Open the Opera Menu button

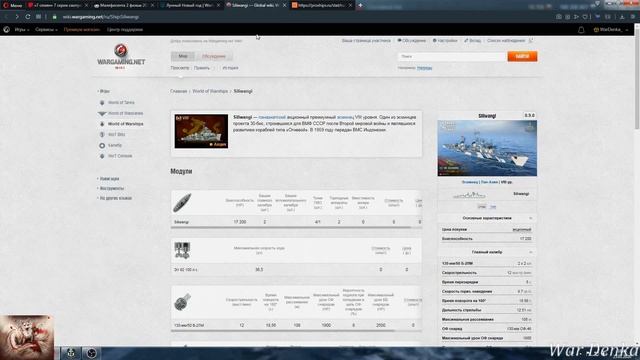click(x=12, y=5)
